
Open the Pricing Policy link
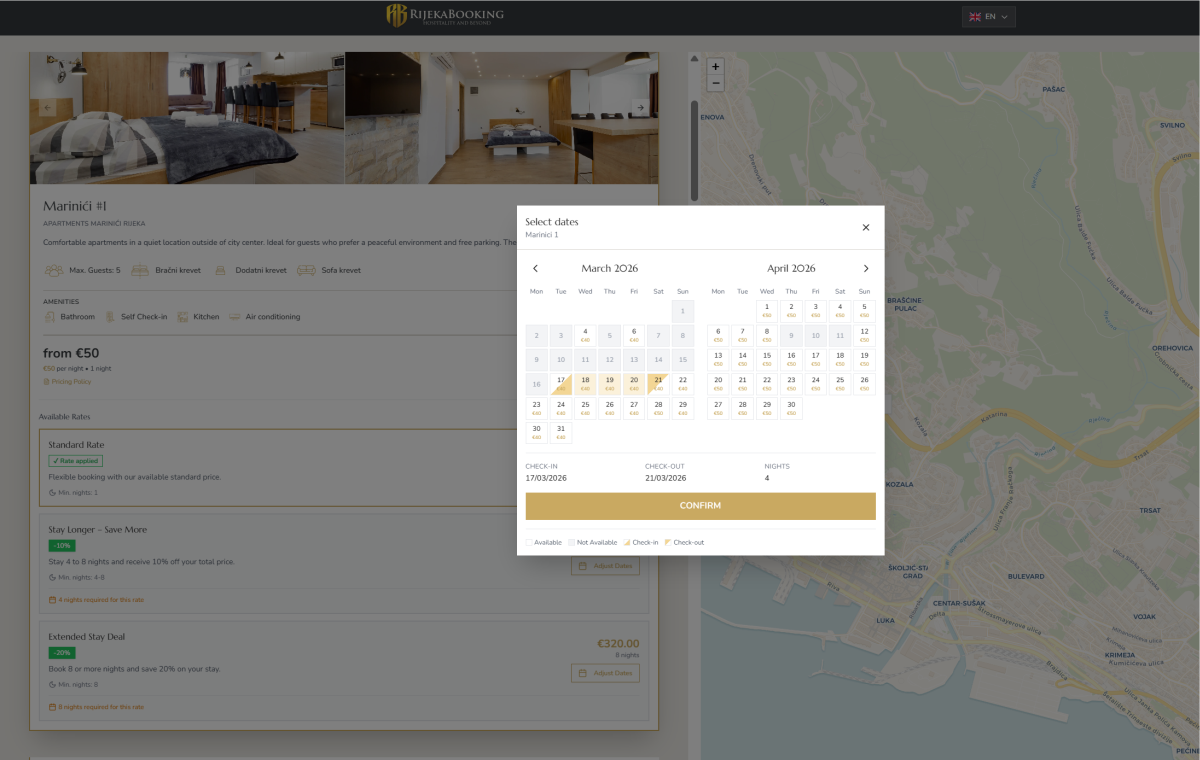67,382
